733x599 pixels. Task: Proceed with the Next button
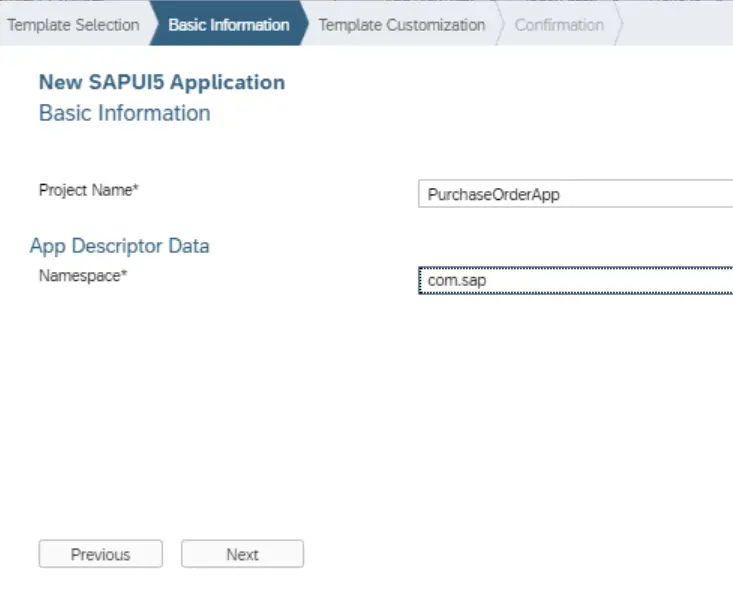[242, 554]
